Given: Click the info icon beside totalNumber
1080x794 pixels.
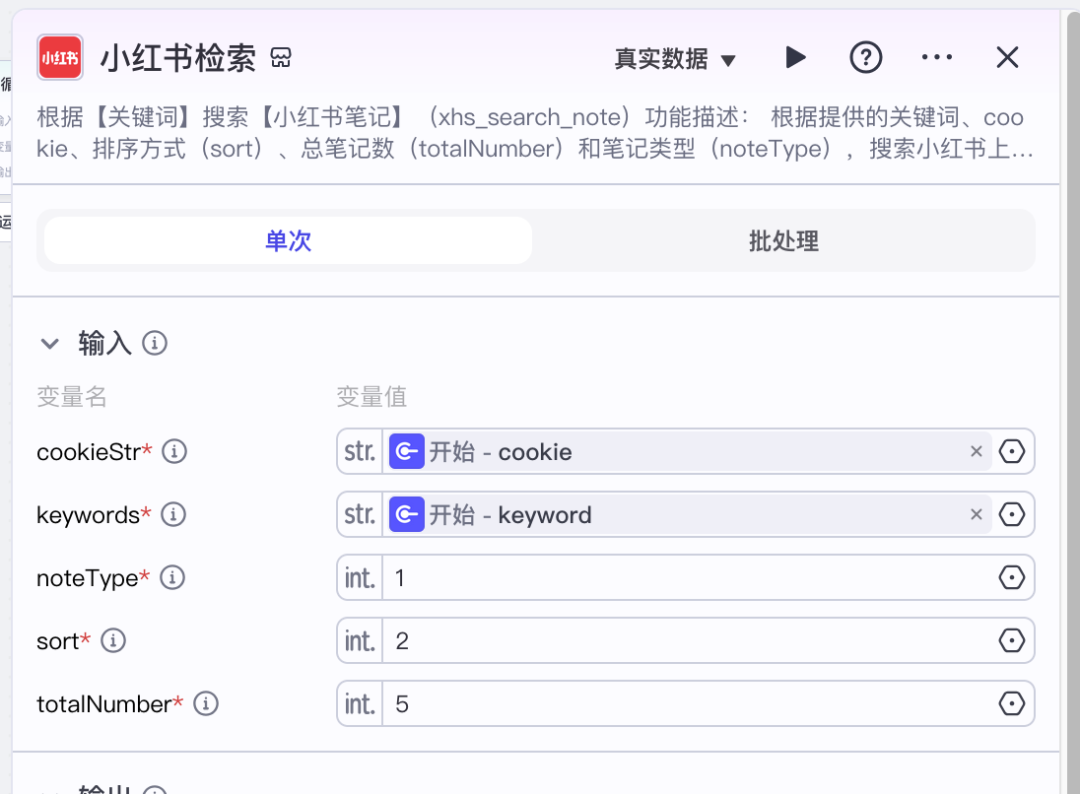Looking at the screenshot, I should [206, 704].
